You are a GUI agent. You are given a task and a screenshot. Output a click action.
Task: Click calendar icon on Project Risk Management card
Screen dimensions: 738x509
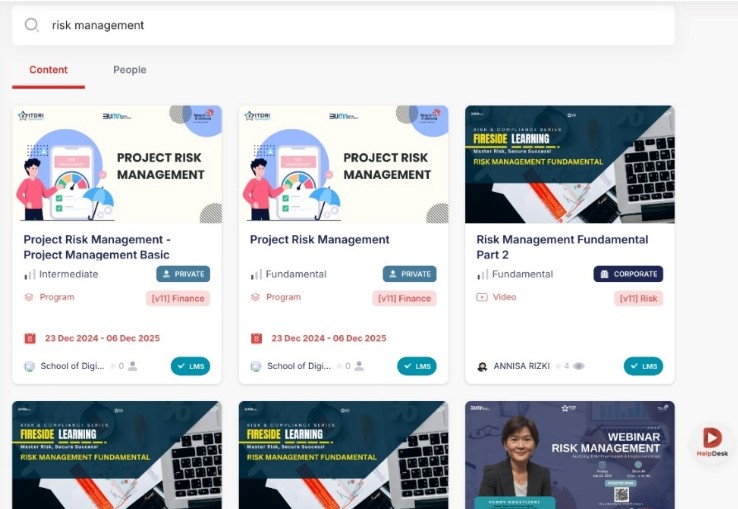click(256, 338)
